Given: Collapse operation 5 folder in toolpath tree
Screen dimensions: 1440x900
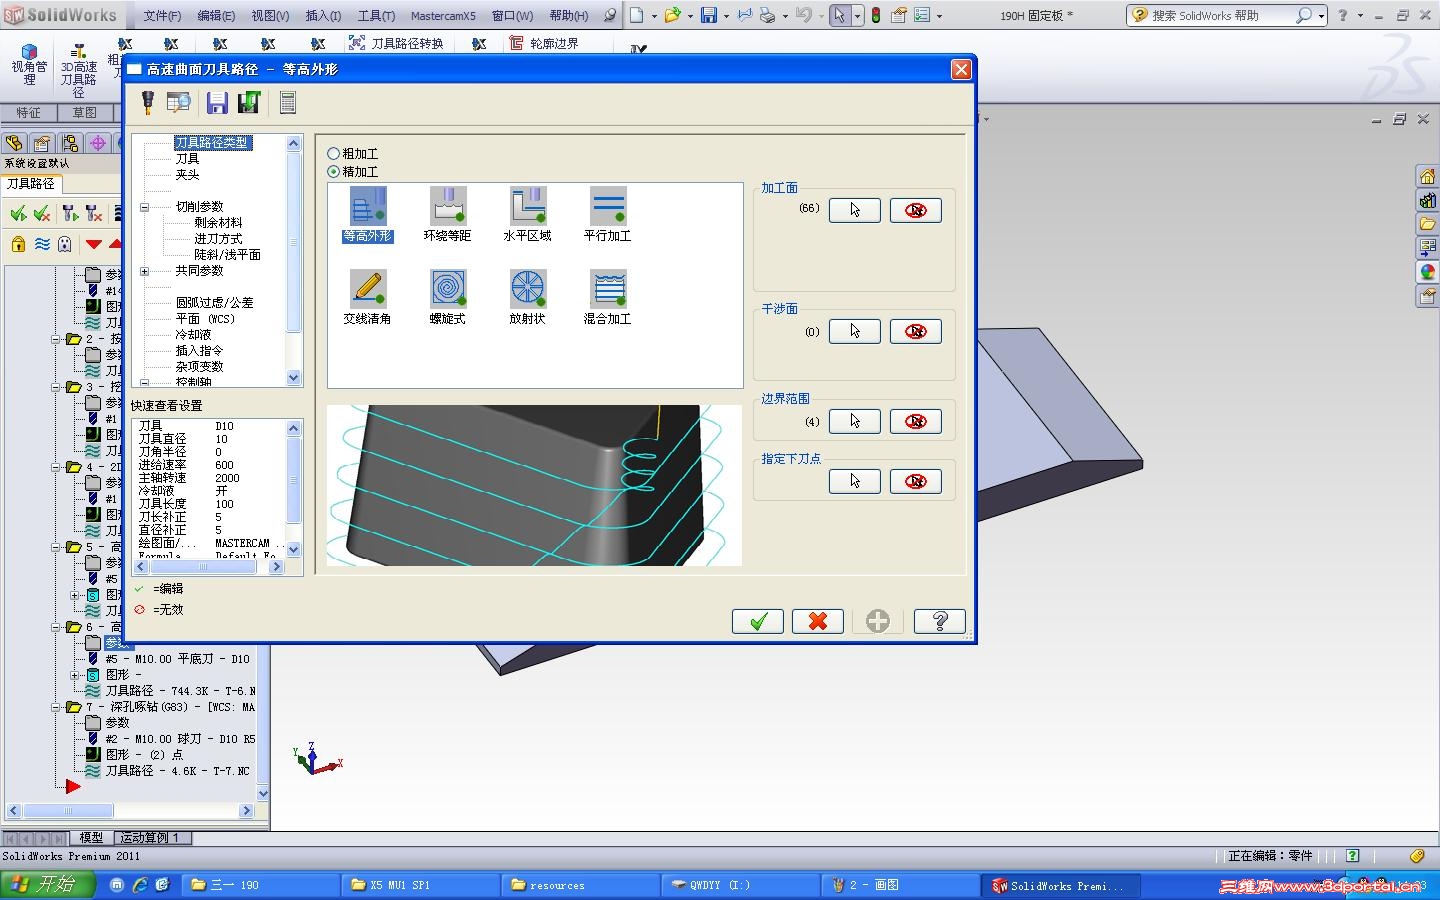Looking at the screenshot, I should pyautogui.click(x=56, y=547).
